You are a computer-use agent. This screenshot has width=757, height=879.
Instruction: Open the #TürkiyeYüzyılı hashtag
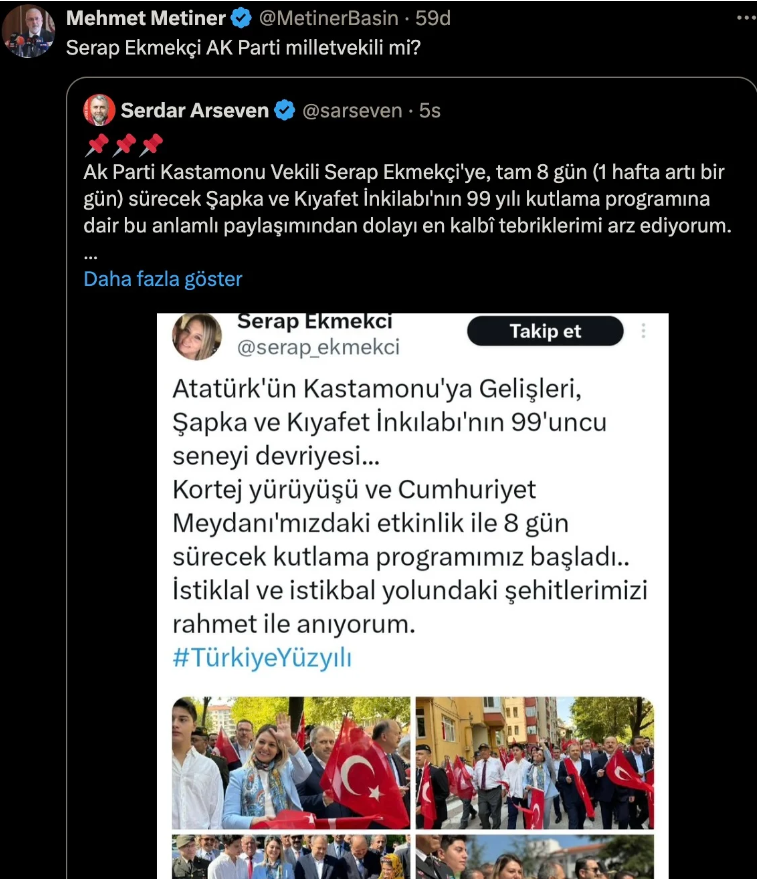[262, 657]
